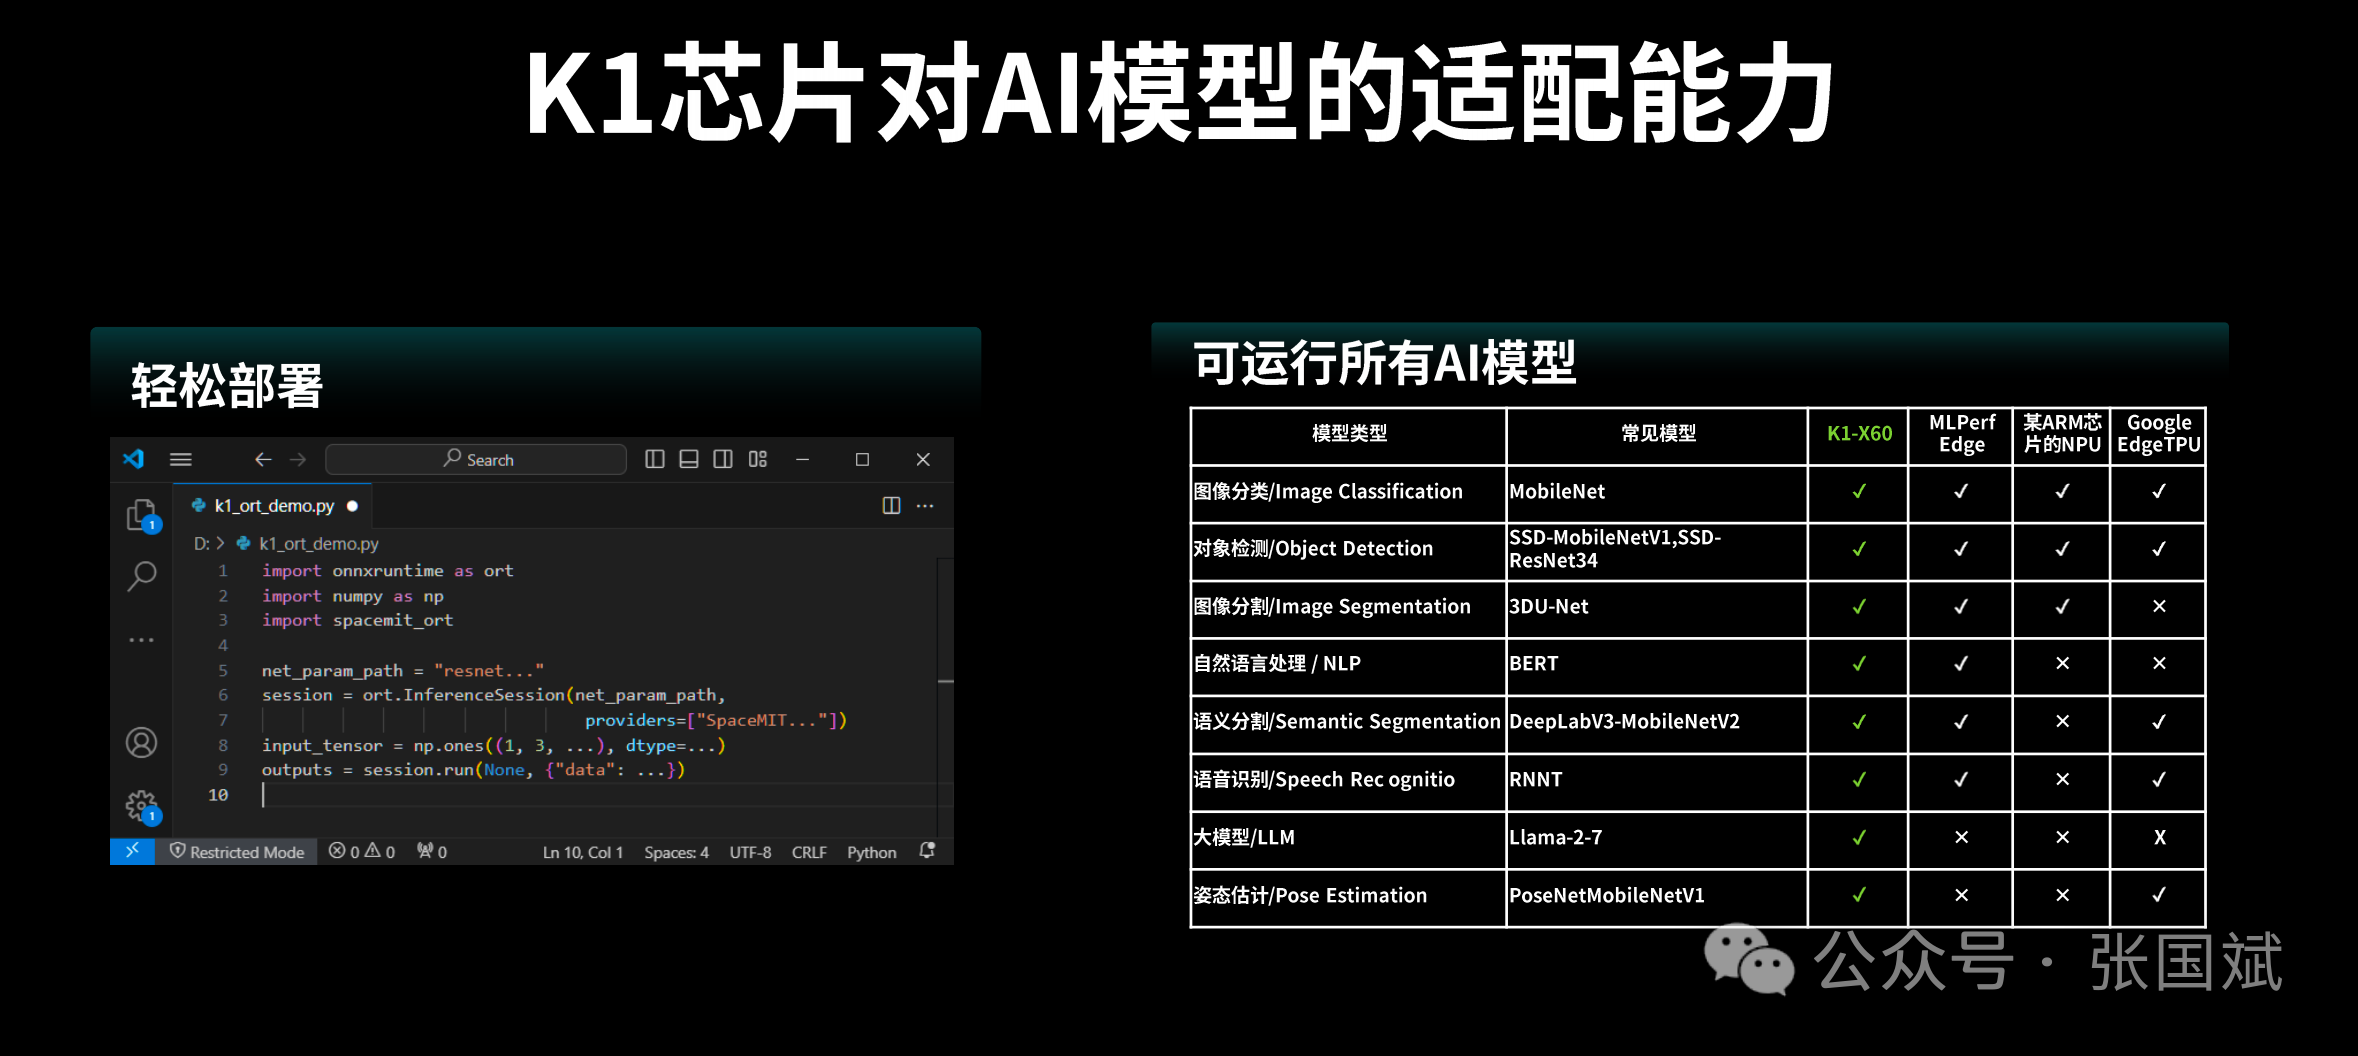This screenshot has width=2358, height=1056.
Task: Open the notifications bell in status bar
Action: point(927,851)
